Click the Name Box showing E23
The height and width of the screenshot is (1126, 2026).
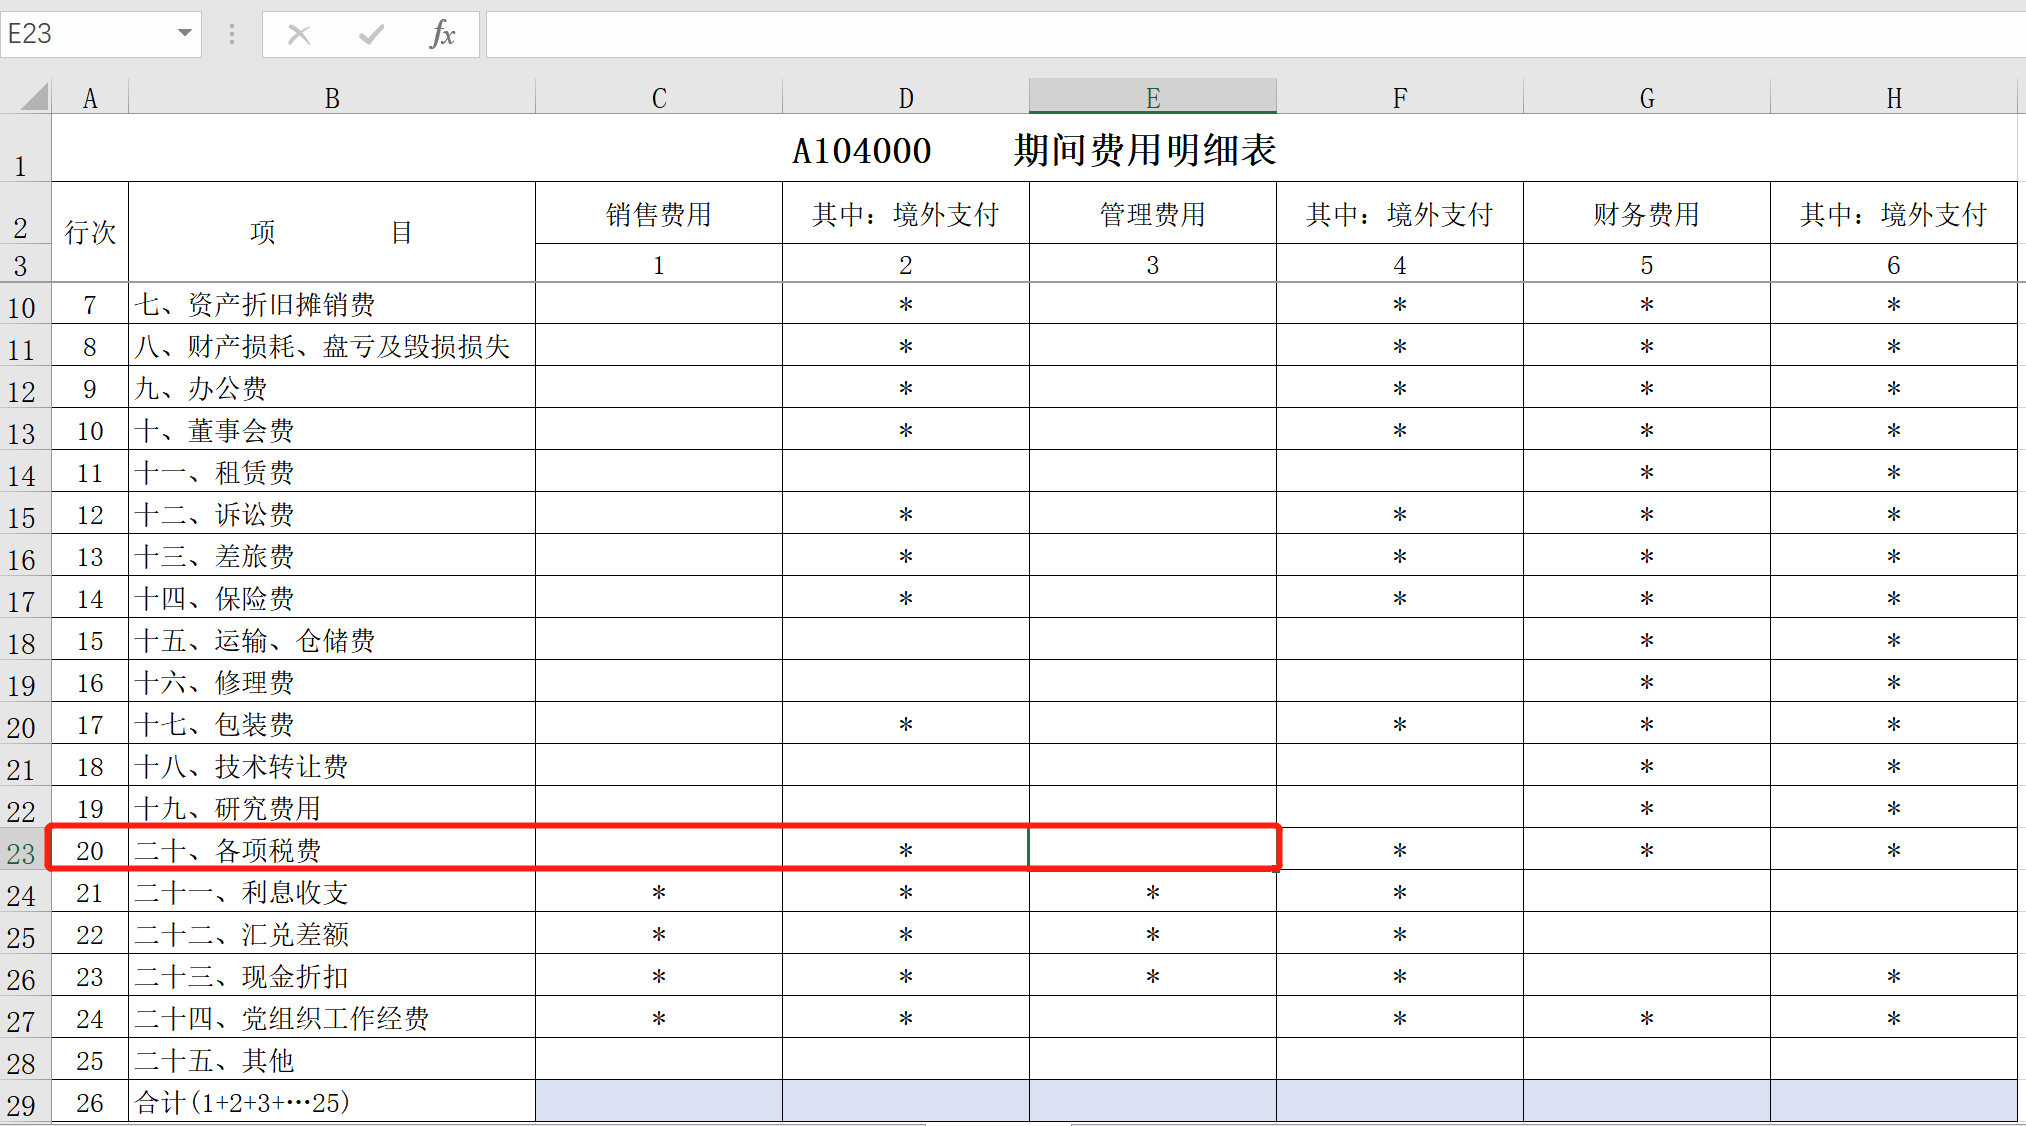(85, 34)
